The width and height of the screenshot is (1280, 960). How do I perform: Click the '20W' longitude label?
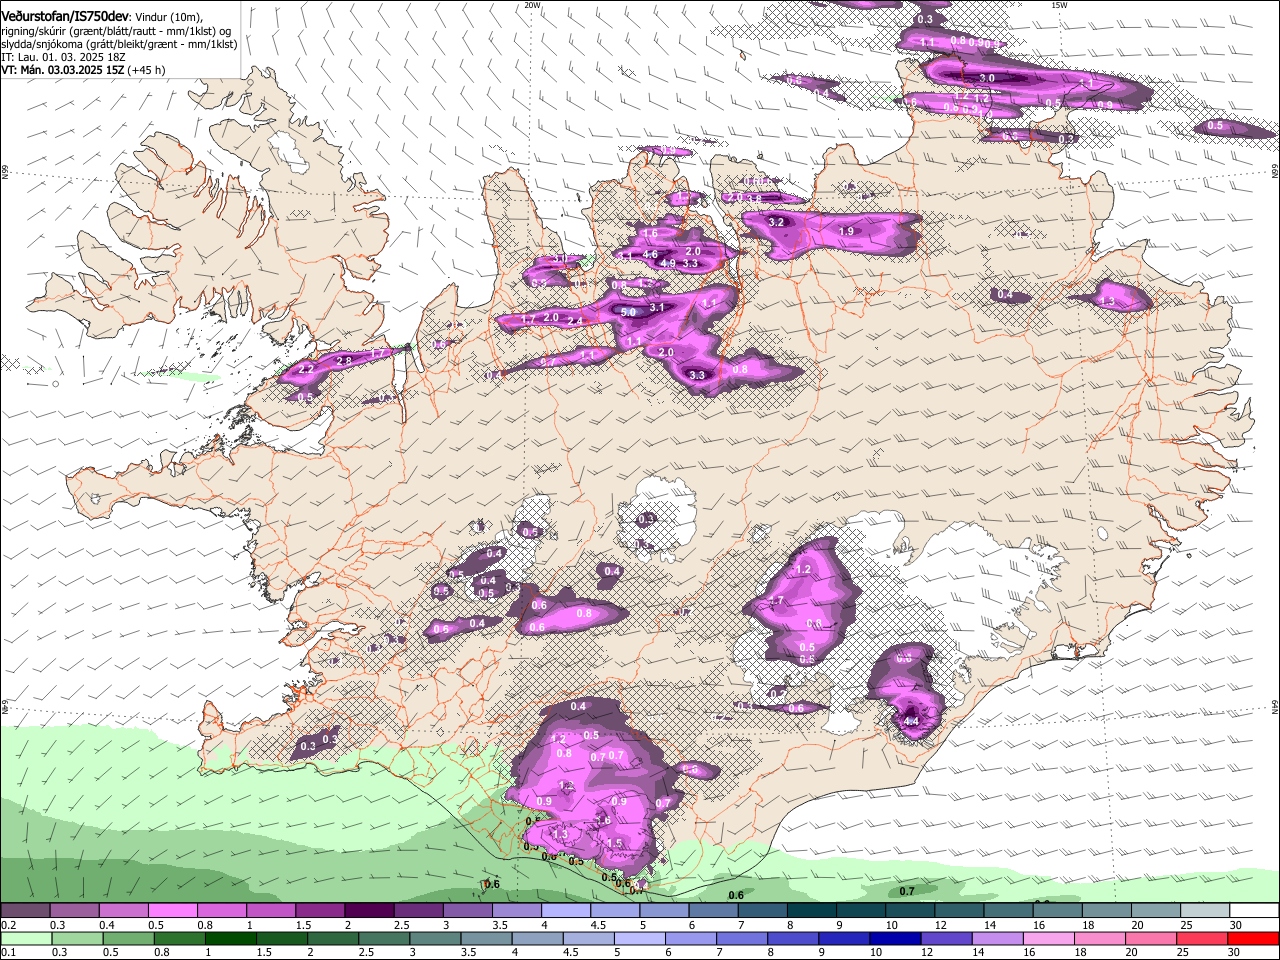point(532,4)
